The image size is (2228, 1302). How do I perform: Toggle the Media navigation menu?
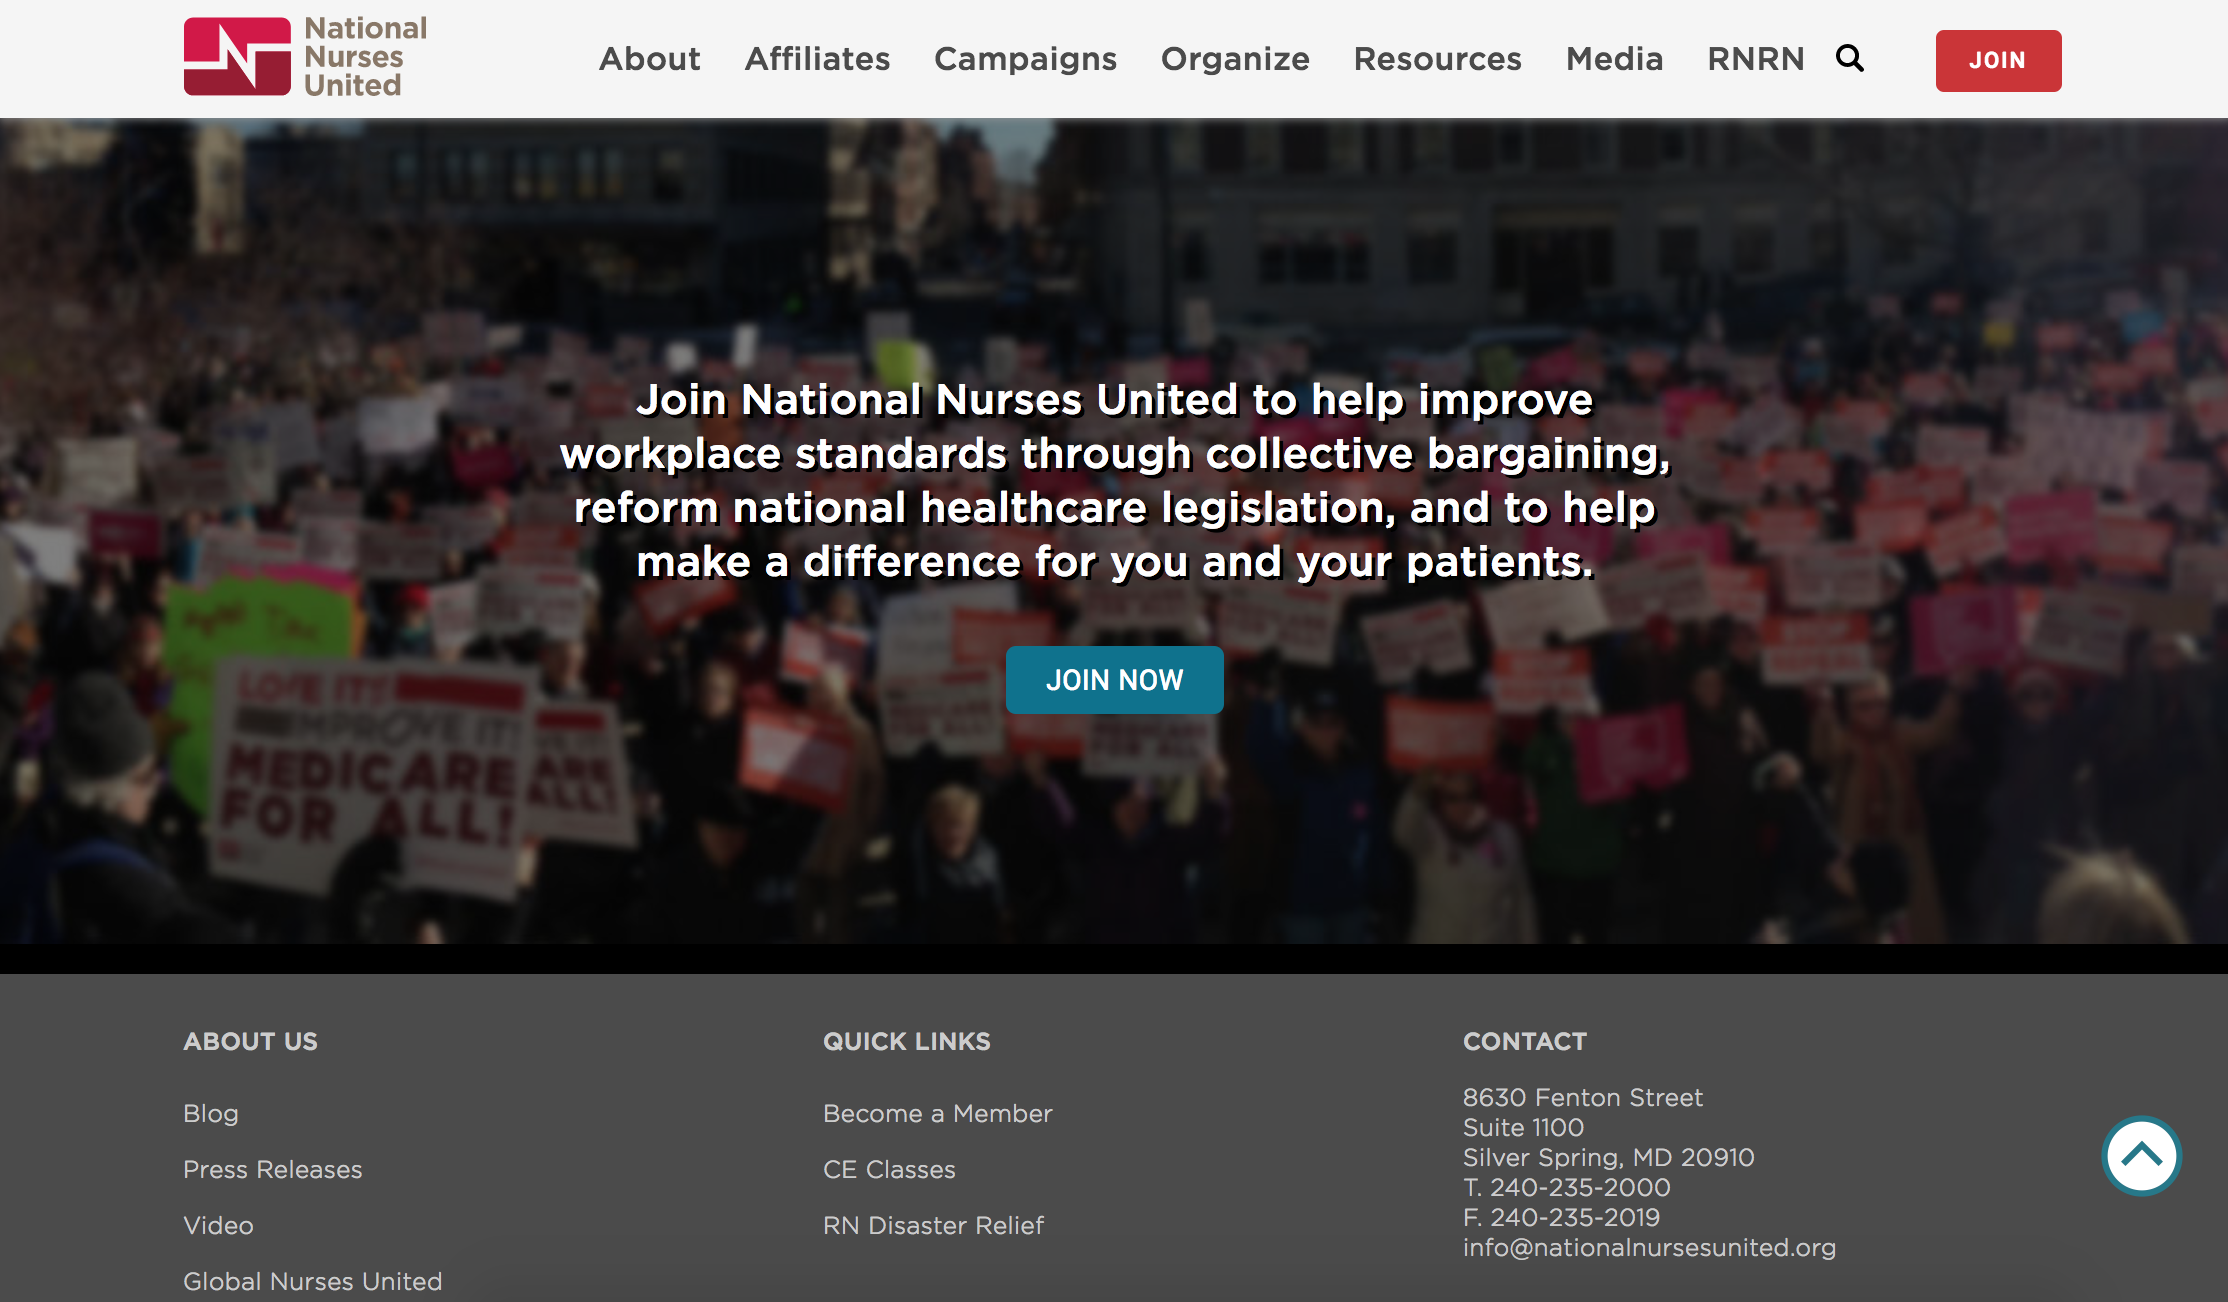pos(1613,59)
